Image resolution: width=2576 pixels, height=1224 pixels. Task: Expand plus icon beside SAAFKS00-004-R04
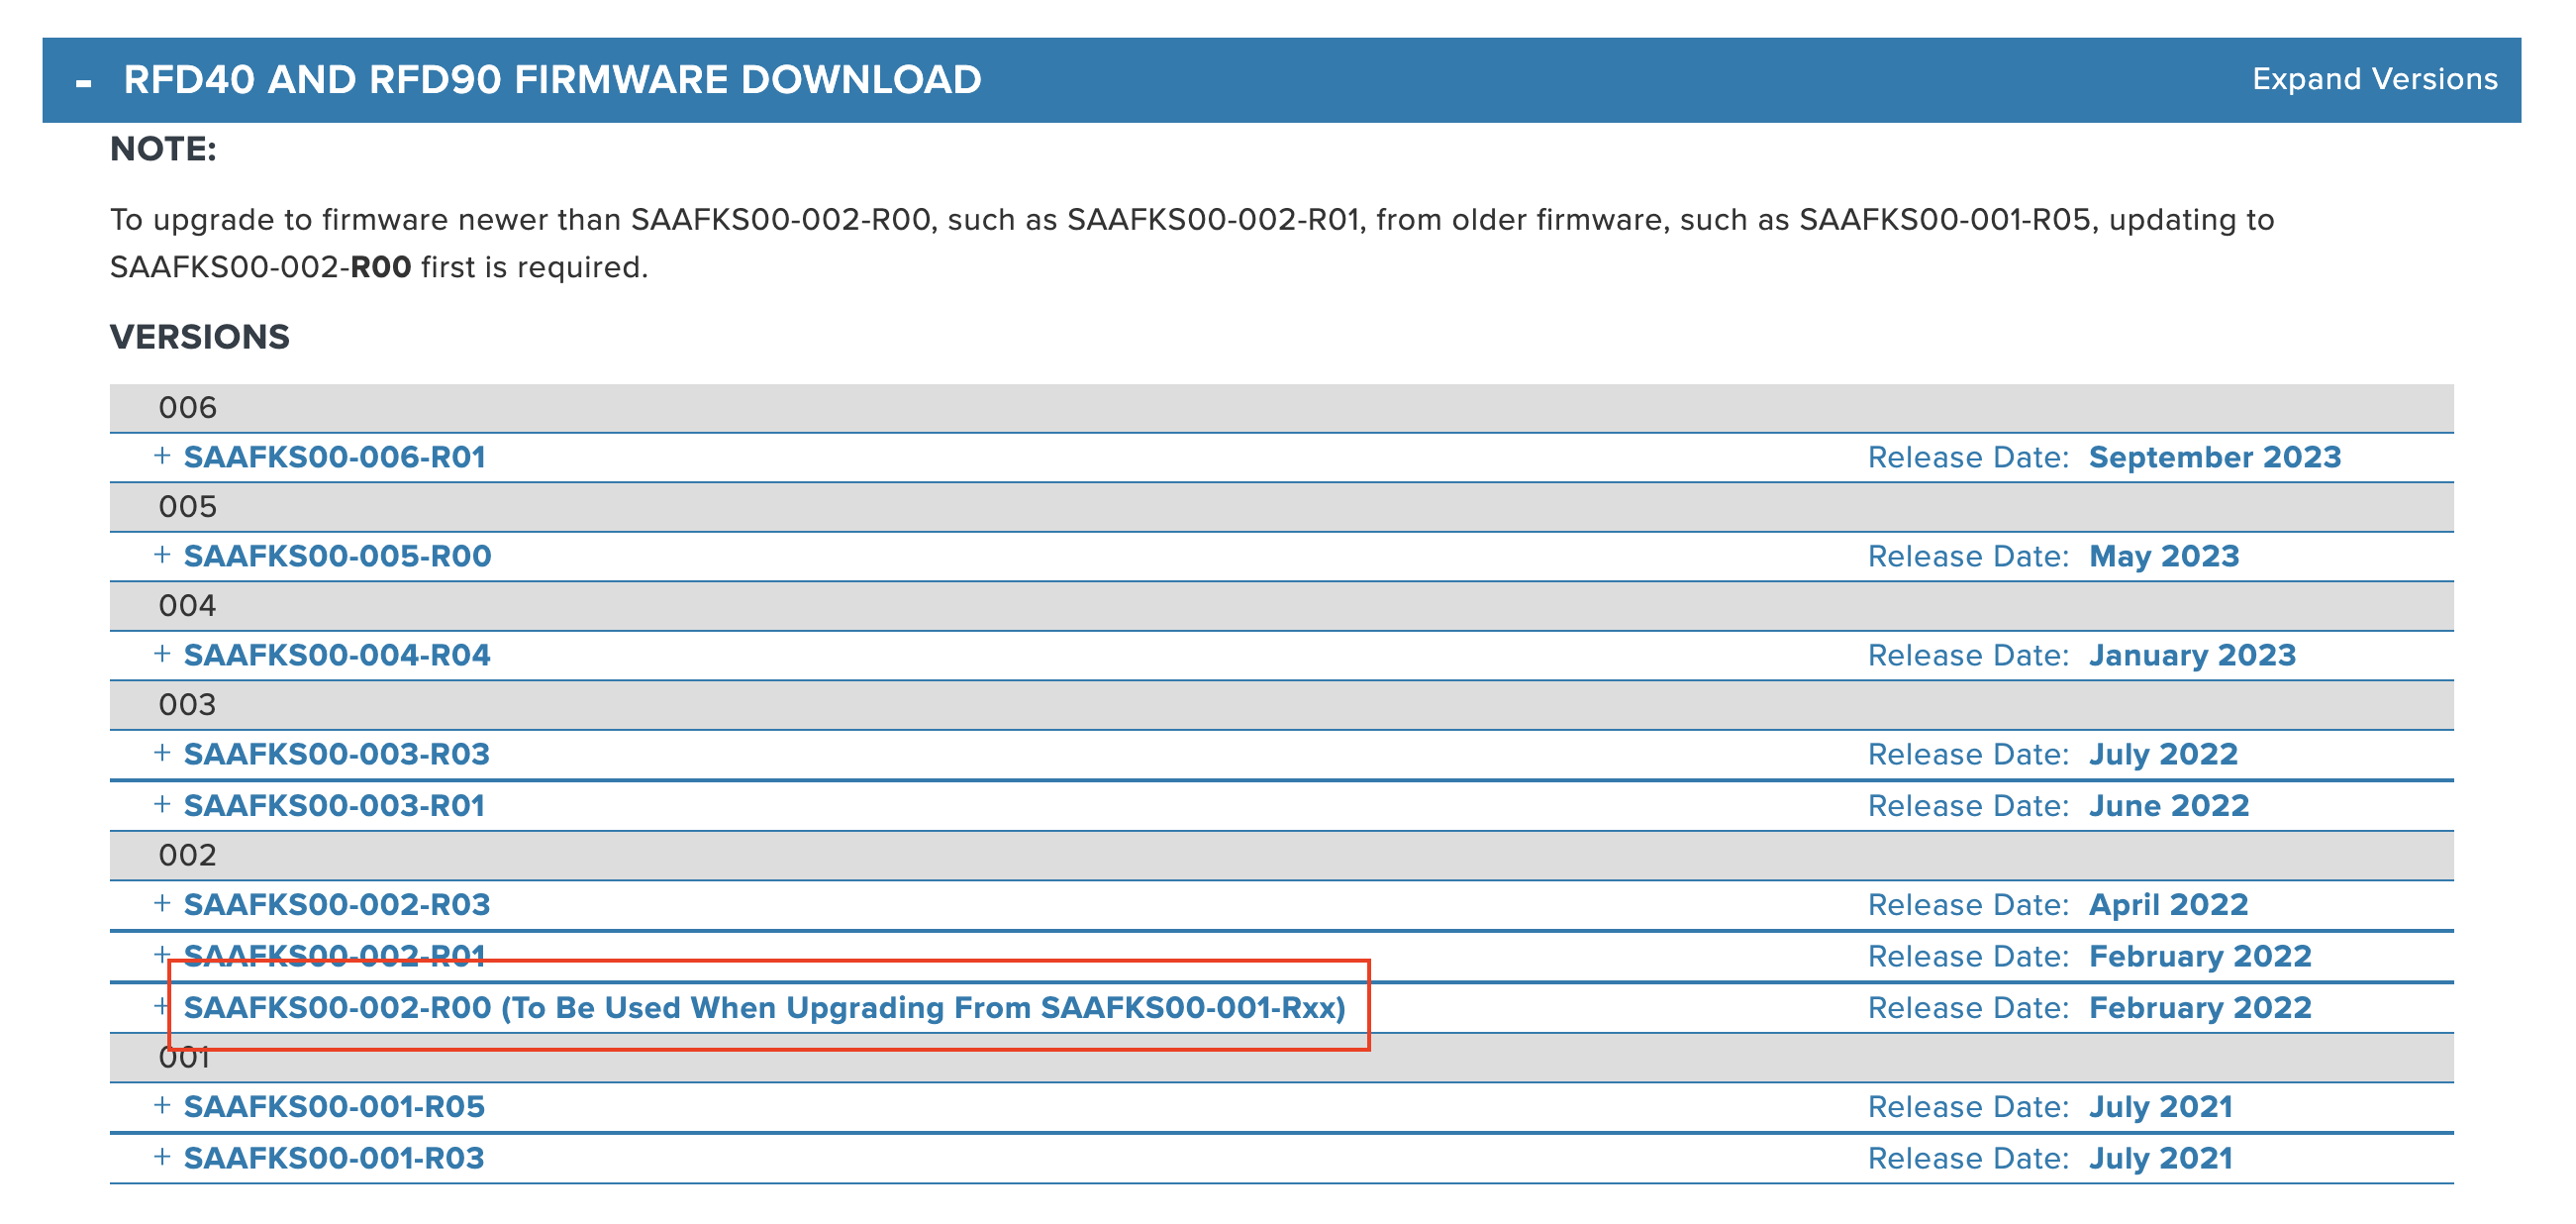[x=162, y=655]
